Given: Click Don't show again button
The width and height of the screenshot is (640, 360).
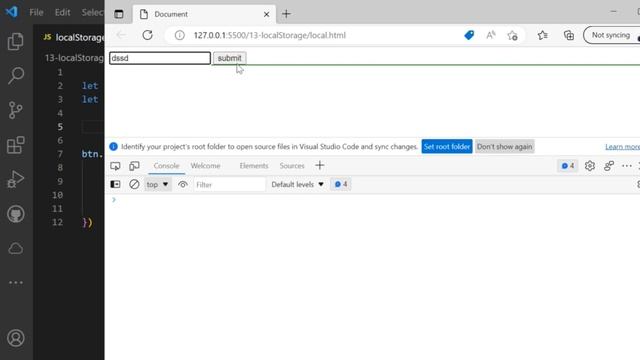Looking at the screenshot, I should 504,147.
